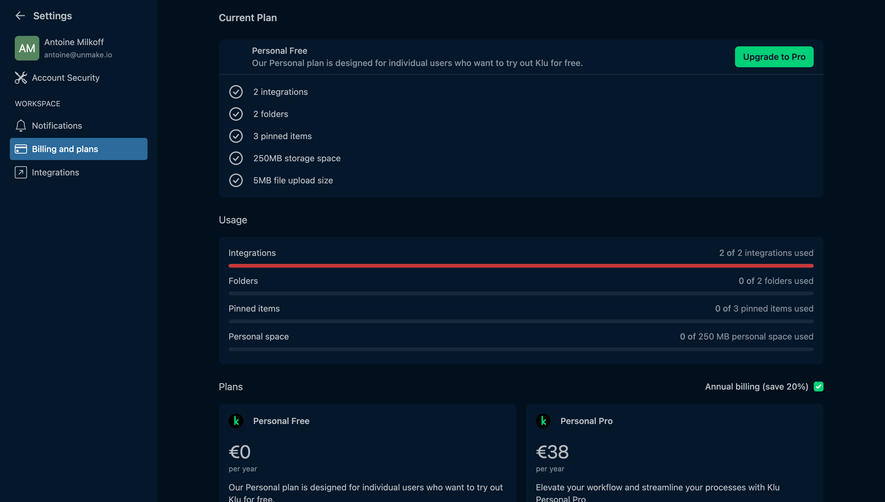Select the Usage section heading

[233, 220]
